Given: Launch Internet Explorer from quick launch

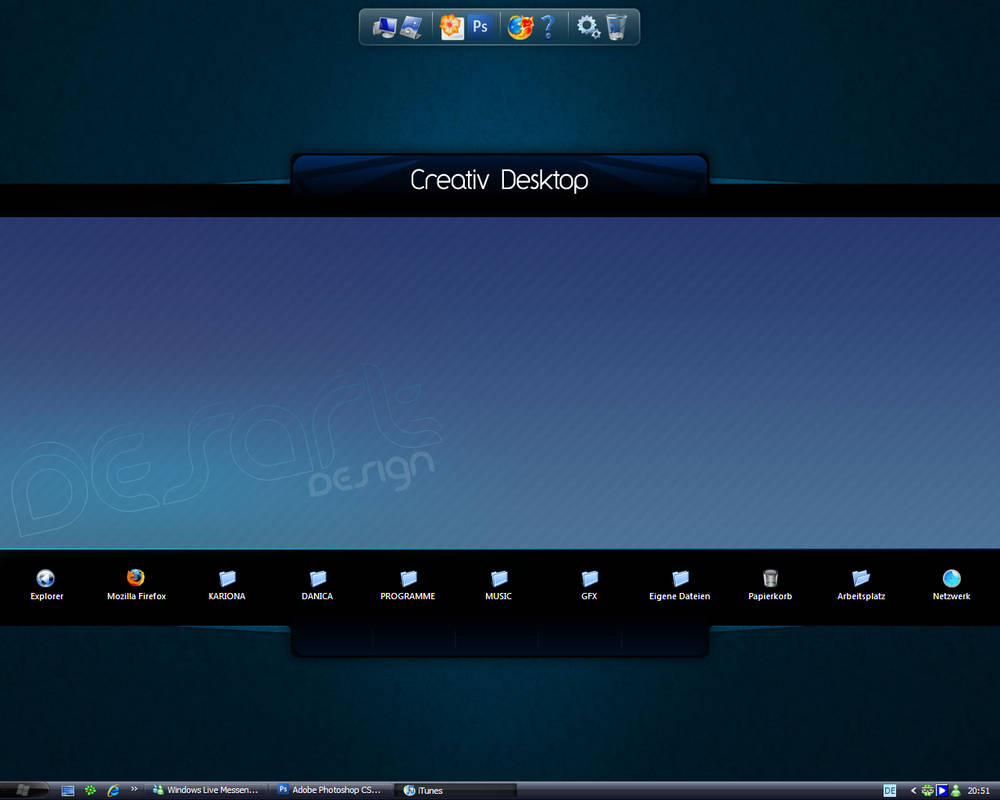Looking at the screenshot, I should [x=114, y=790].
